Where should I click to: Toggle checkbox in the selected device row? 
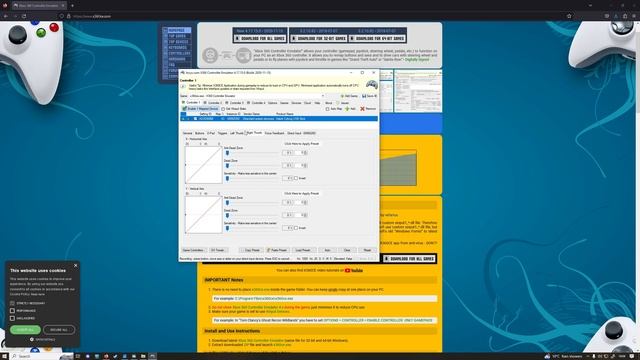(195, 119)
